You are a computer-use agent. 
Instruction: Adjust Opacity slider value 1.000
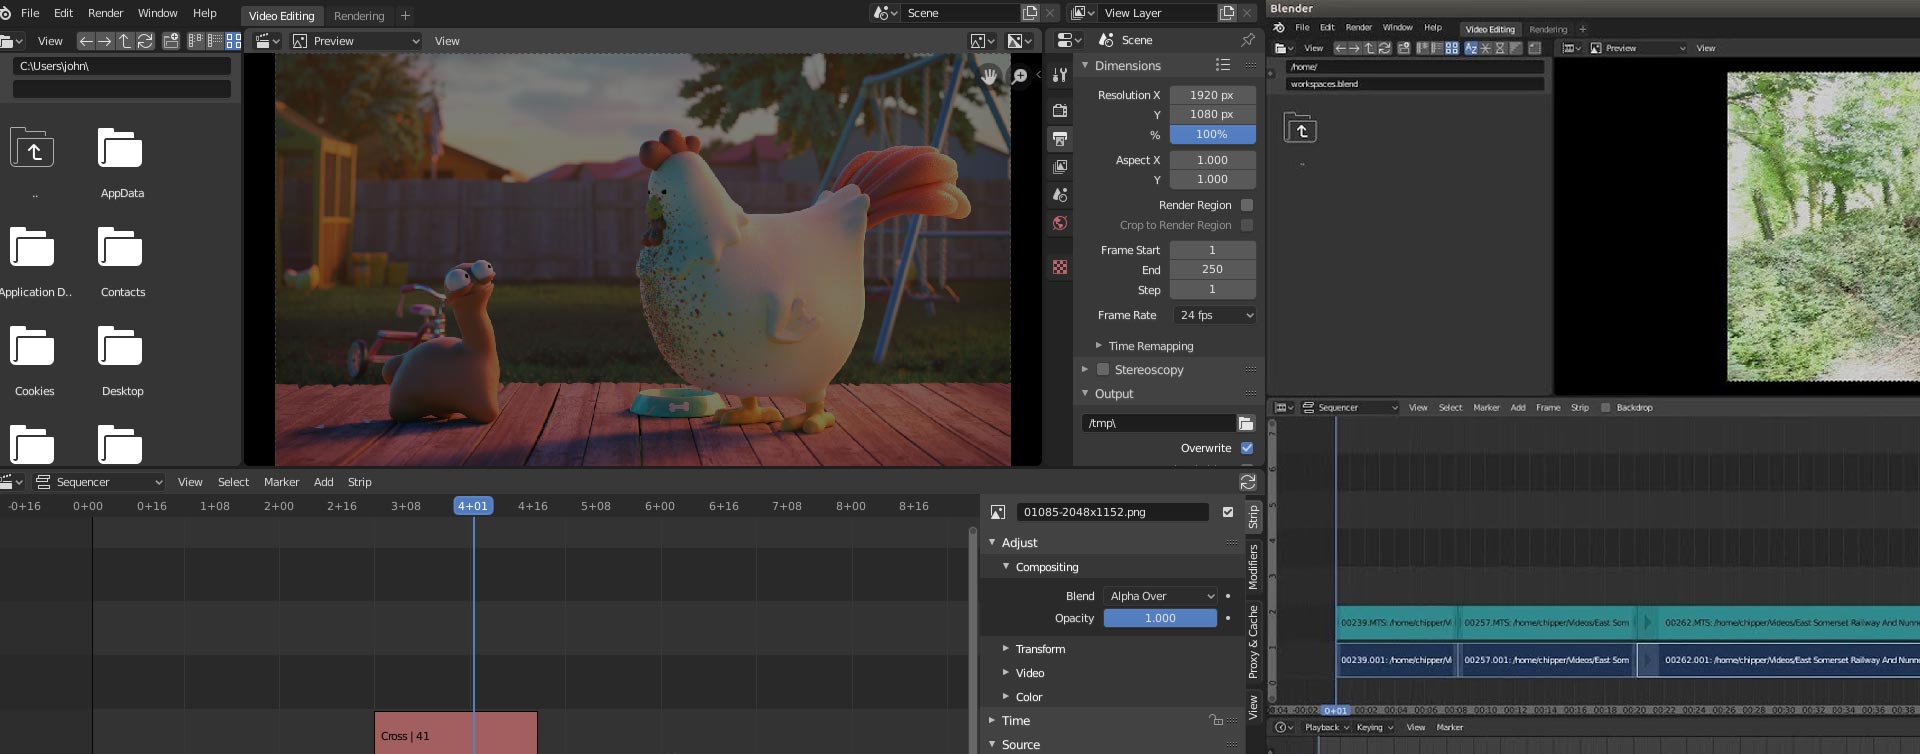(1160, 618)
